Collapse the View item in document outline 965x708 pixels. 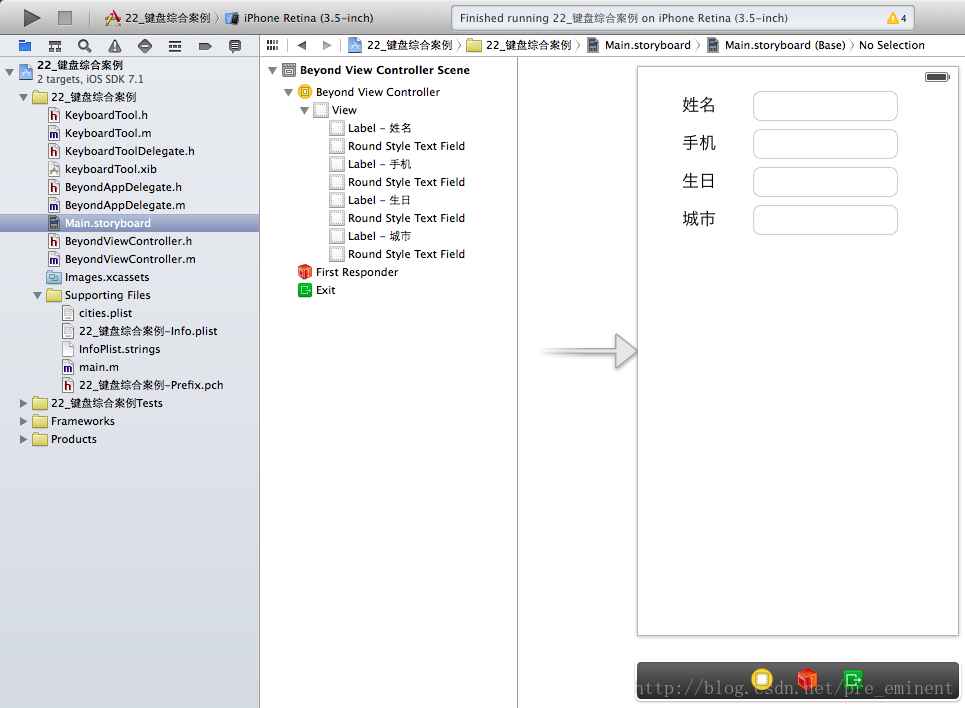(x=304, y=110)
